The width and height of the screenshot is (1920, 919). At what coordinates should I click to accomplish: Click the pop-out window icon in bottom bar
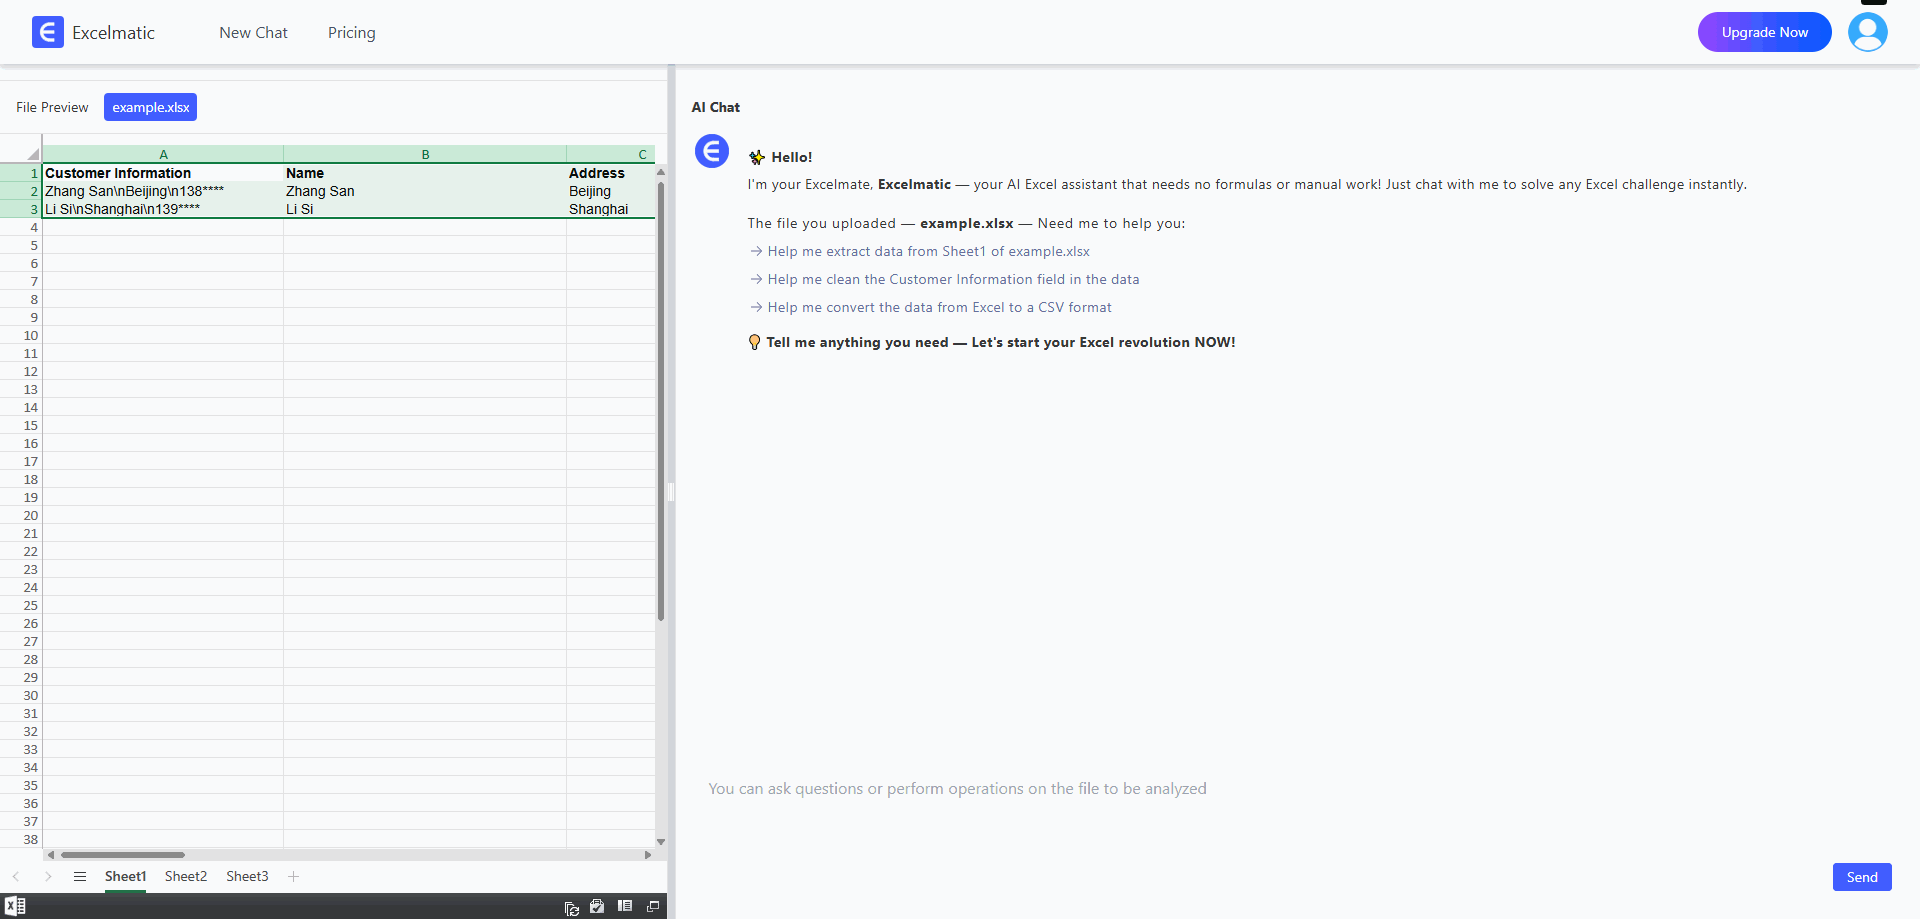[x=653, y=906]
